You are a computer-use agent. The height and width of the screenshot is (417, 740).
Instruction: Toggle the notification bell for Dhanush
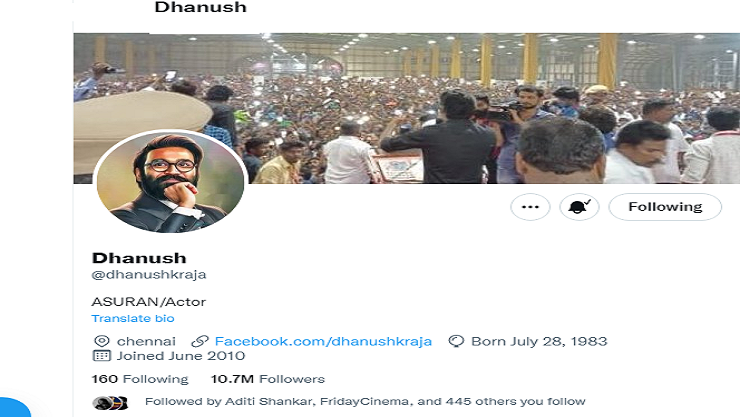[x=579, y=207]
